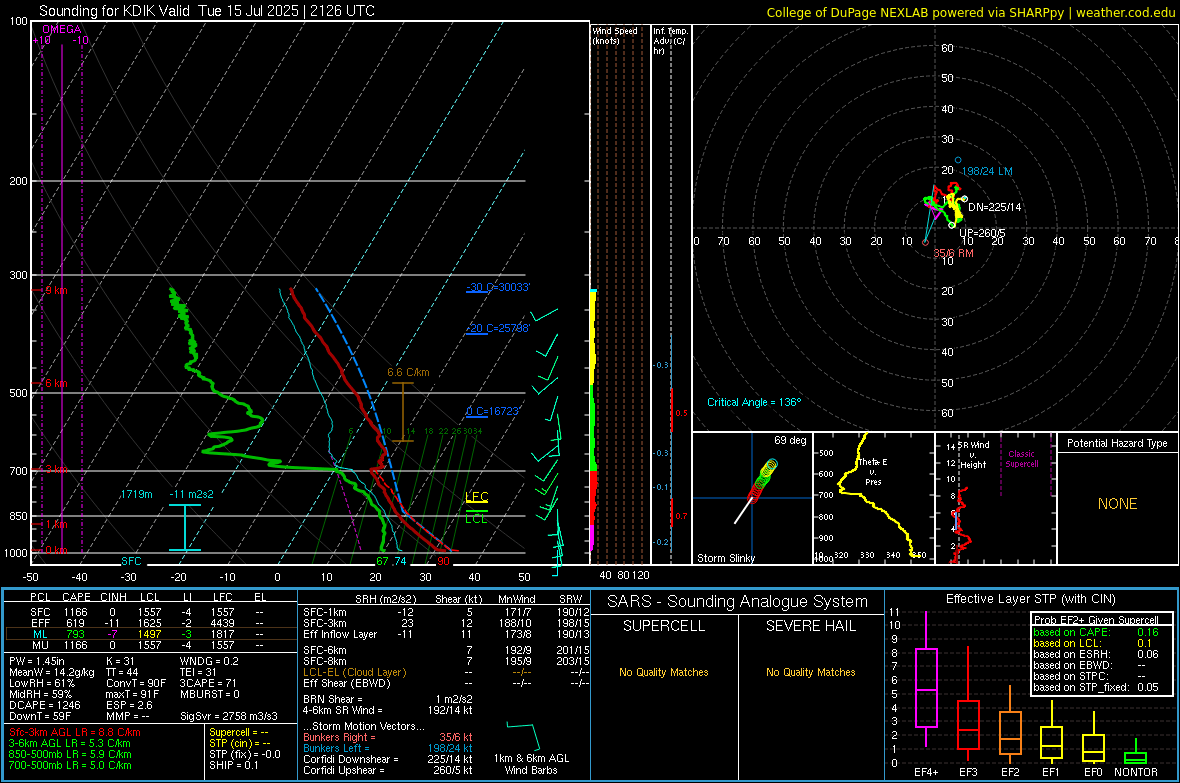Click the WNDG = 0.2 value

click(x=209, y=661)
